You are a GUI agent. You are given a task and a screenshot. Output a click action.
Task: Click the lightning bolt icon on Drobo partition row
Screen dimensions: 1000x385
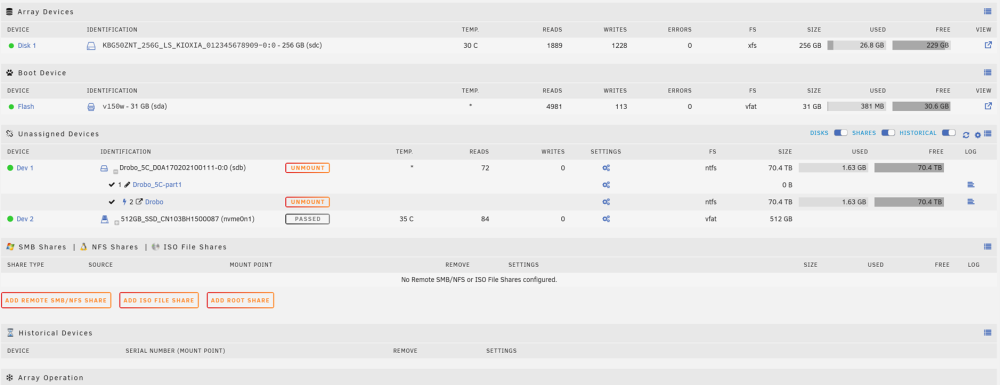click(x=124, y=202)
